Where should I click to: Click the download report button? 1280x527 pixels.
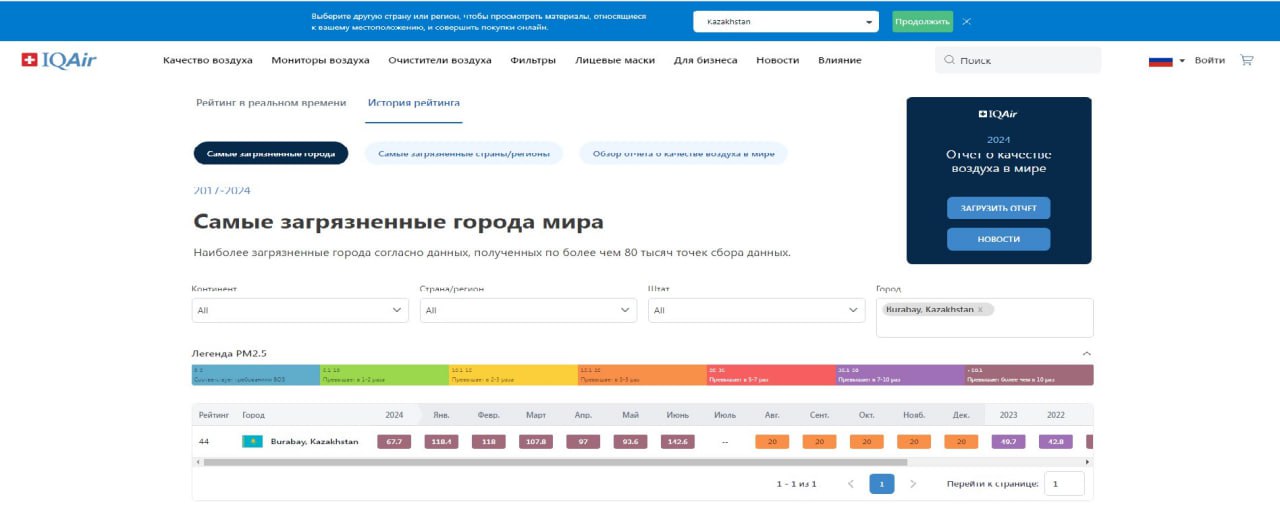pos(998,208)
